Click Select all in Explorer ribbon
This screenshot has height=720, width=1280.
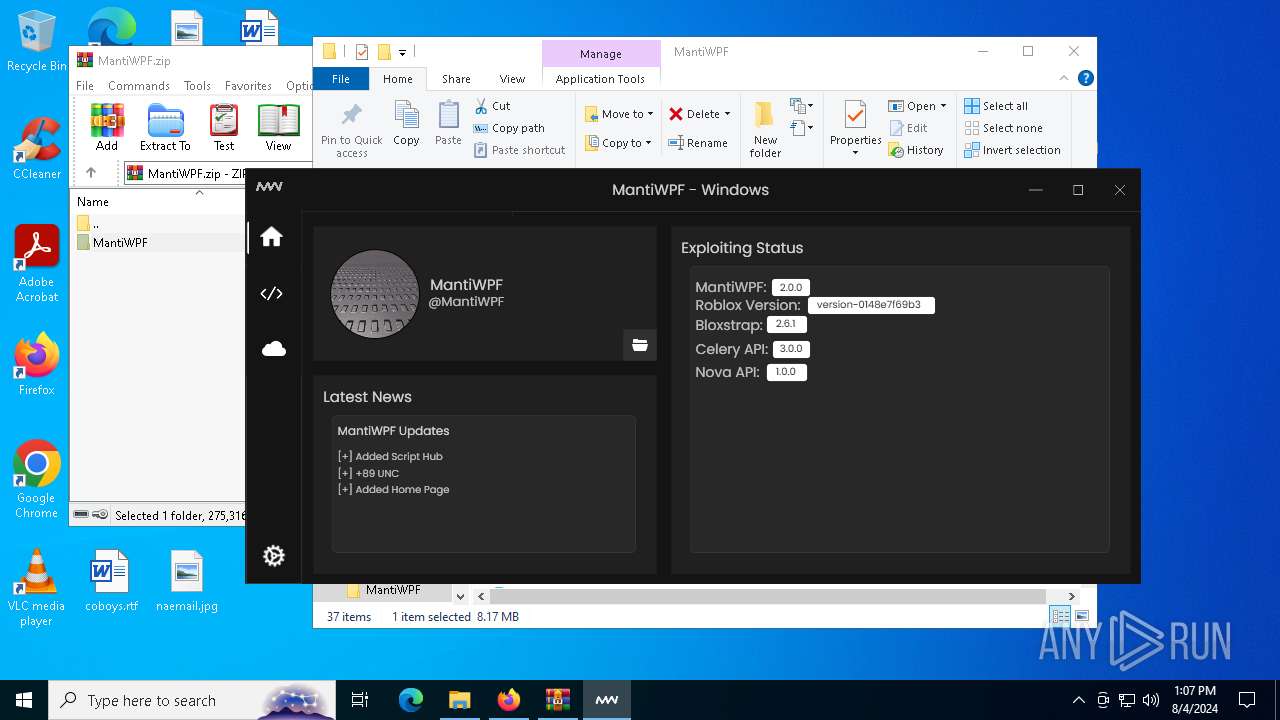996,106
